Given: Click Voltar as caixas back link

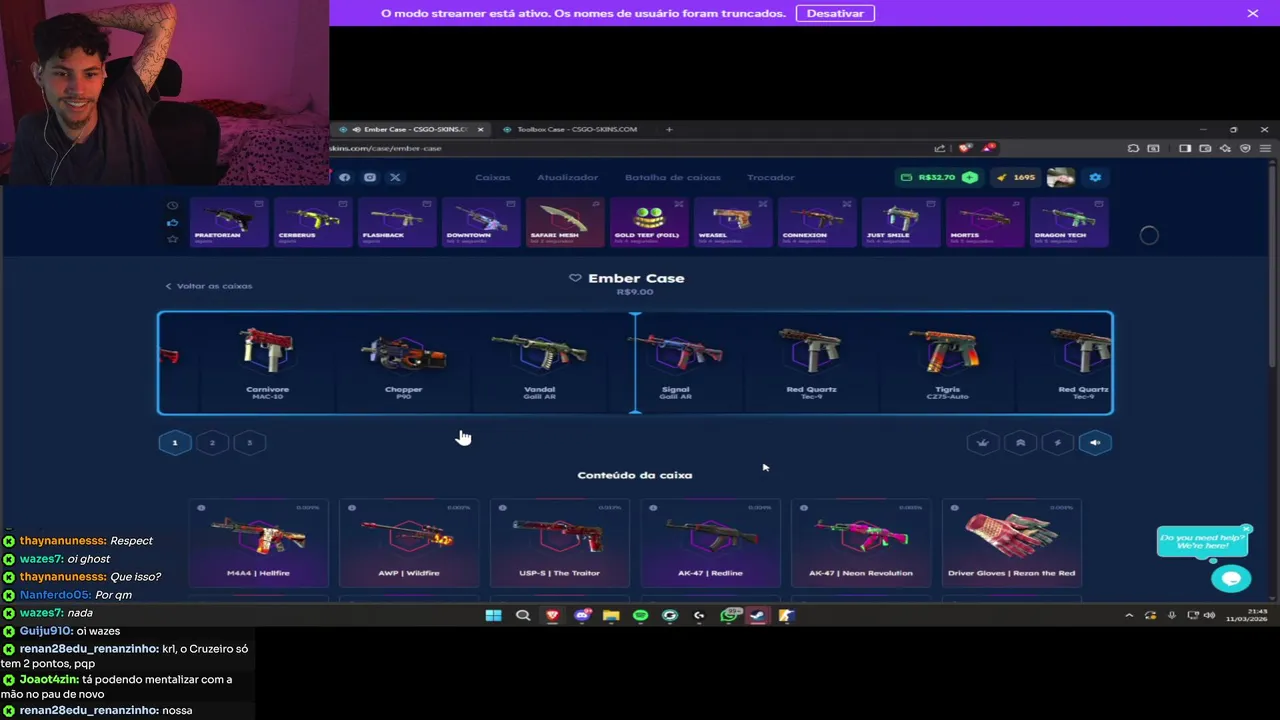Looking at the screenshot, I should (x=209, y=286).
